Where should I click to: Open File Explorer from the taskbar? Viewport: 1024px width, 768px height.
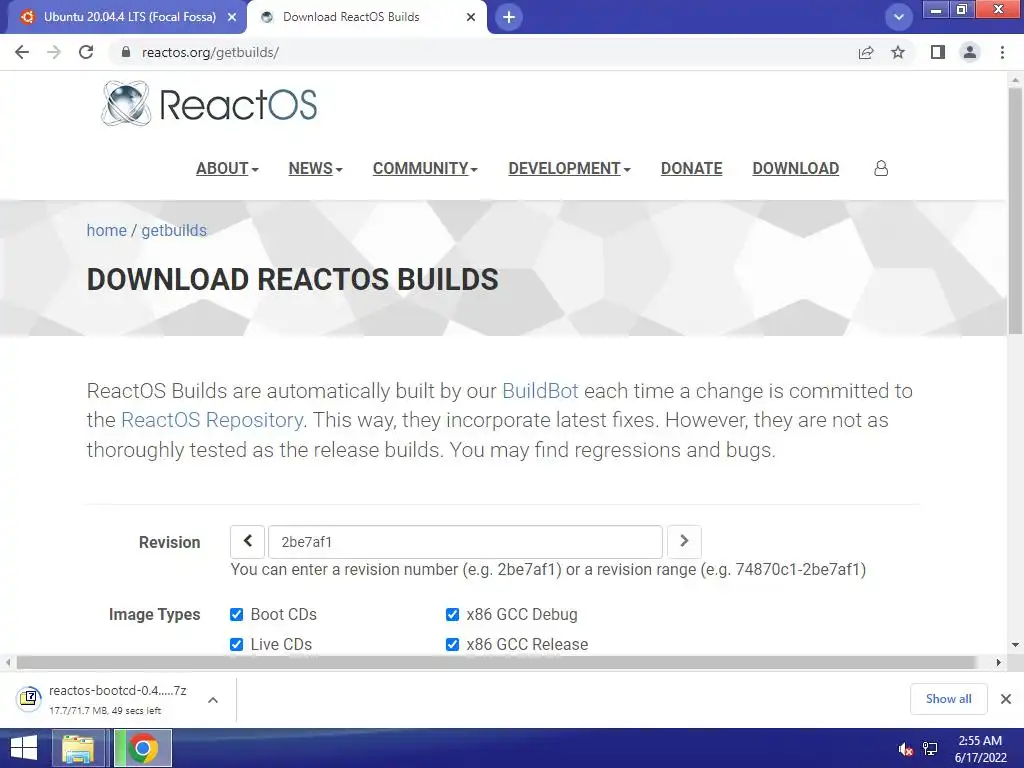(78, 748)
